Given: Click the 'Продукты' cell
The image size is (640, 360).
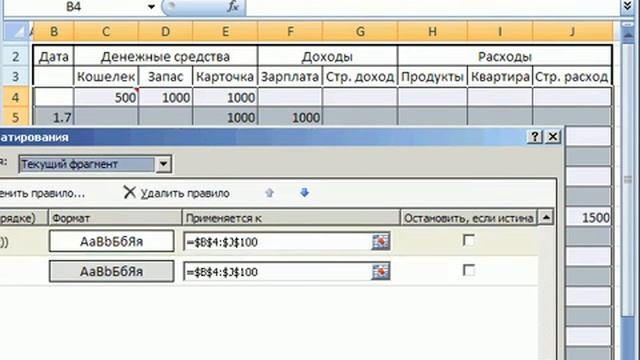Looking at the screenshot, I should coord(432,76).
